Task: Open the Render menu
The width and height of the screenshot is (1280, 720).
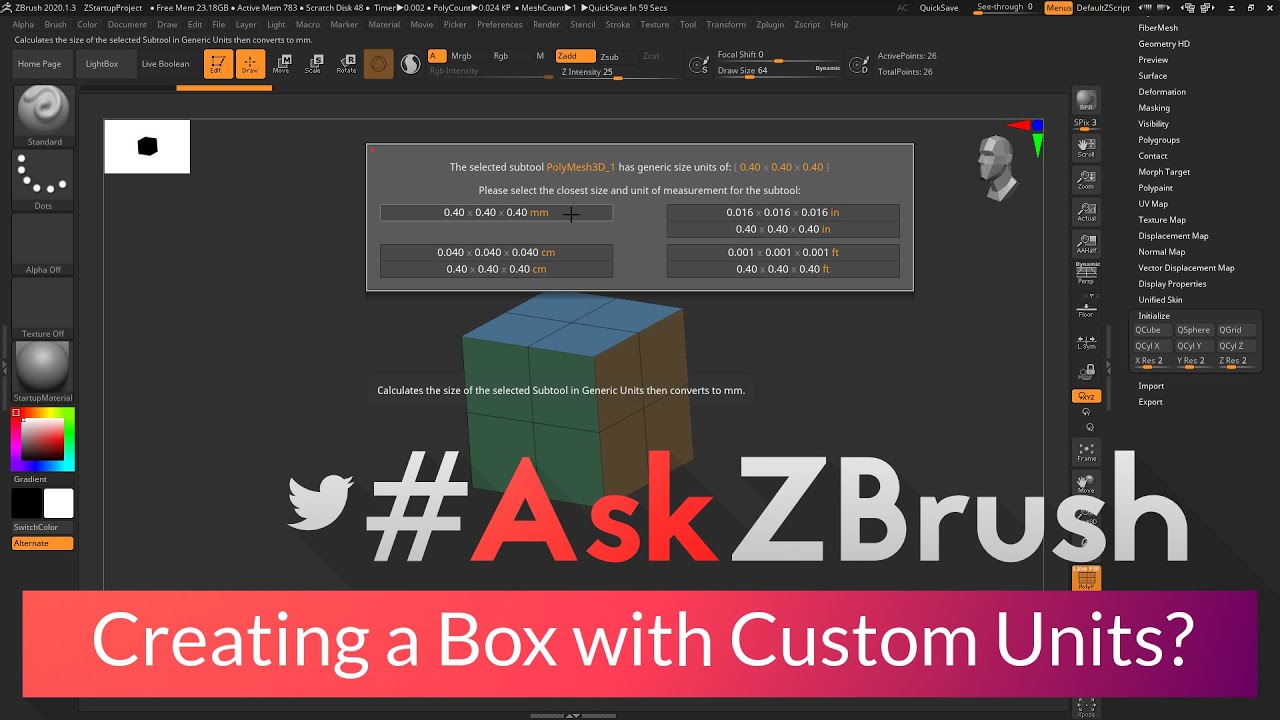Action: coord(546,24)
